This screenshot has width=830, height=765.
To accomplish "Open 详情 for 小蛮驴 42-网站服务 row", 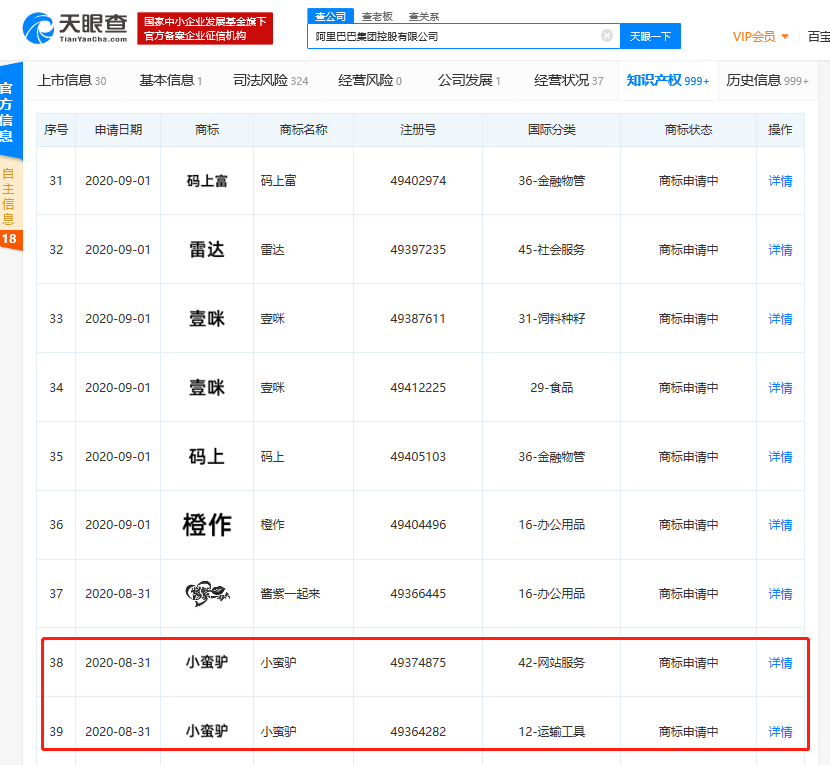I will pos(780,663).
